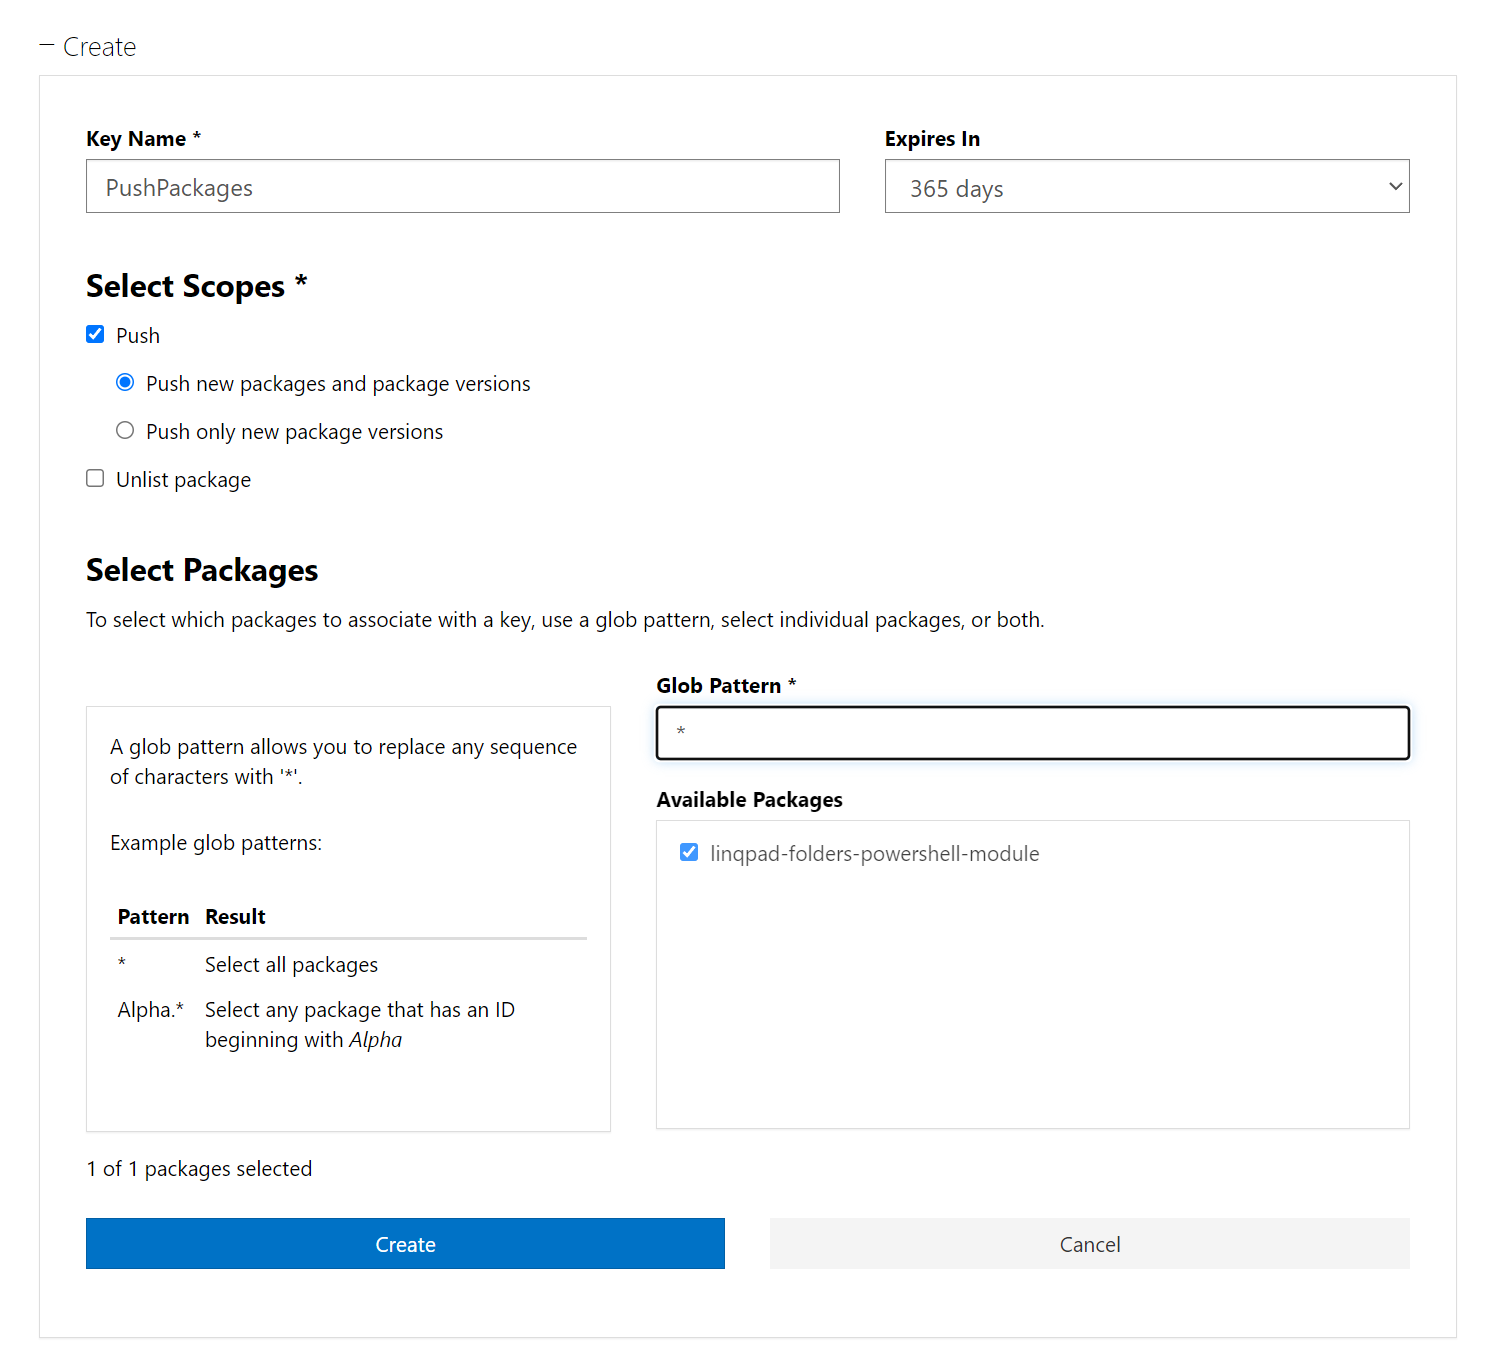Click the 'Select Scopes' heading
Viewport: 1491px width, 1365px height.
click(x=196, y=286)
